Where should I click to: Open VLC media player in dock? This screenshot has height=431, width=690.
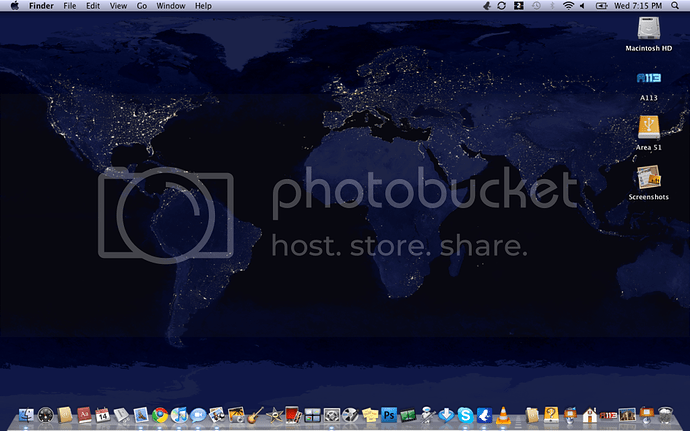click(x=503, y=414)
